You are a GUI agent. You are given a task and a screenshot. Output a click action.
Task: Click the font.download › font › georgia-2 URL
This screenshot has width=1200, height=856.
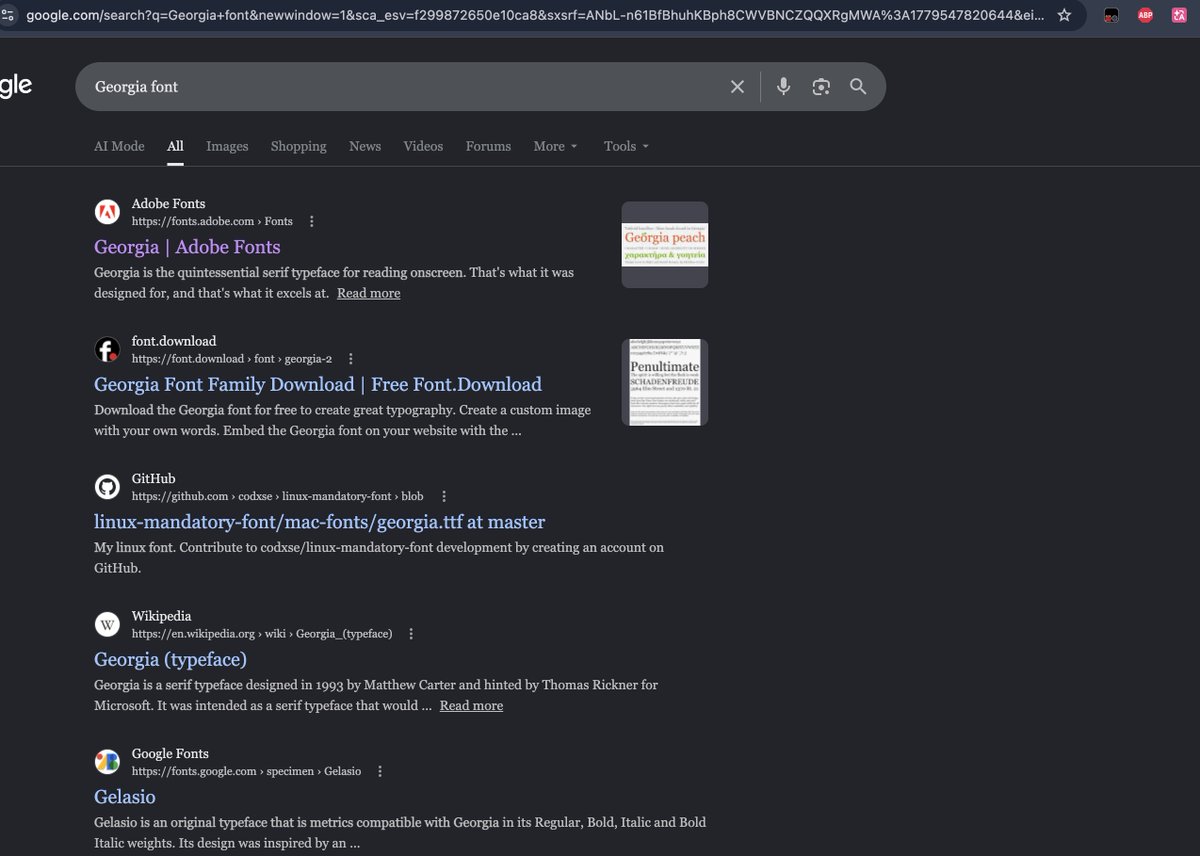click(232, 358)
